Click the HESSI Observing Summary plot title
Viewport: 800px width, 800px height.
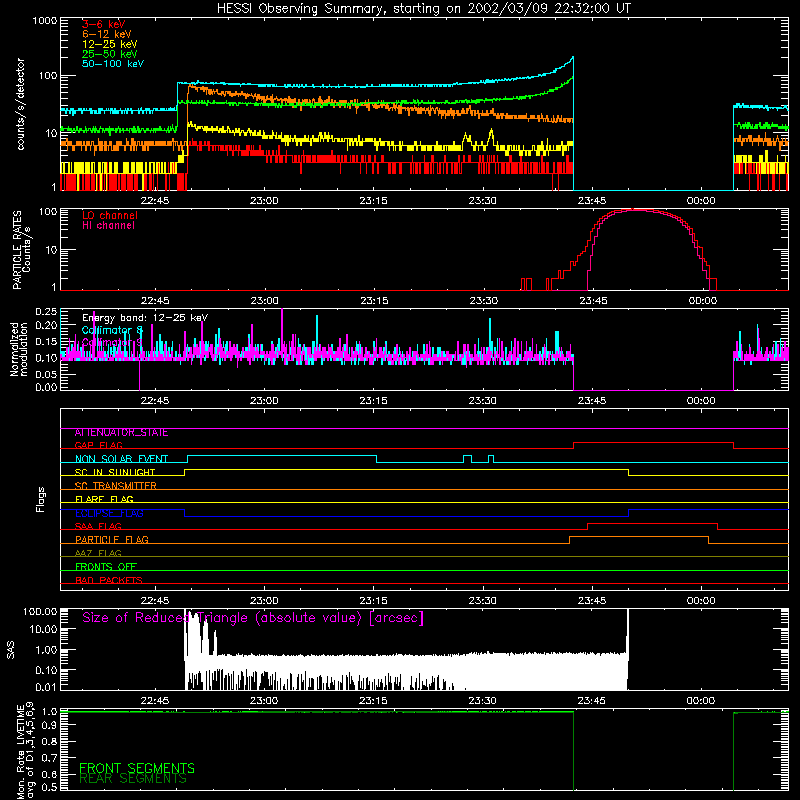pos(424,9)
